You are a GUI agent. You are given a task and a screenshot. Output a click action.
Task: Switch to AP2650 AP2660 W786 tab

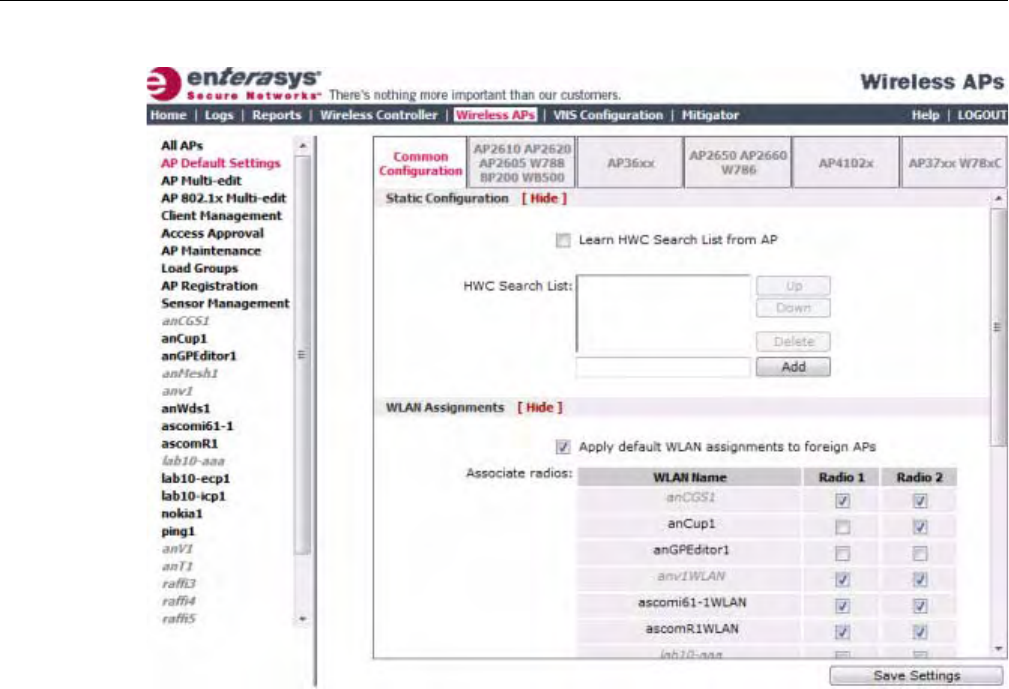738,163
